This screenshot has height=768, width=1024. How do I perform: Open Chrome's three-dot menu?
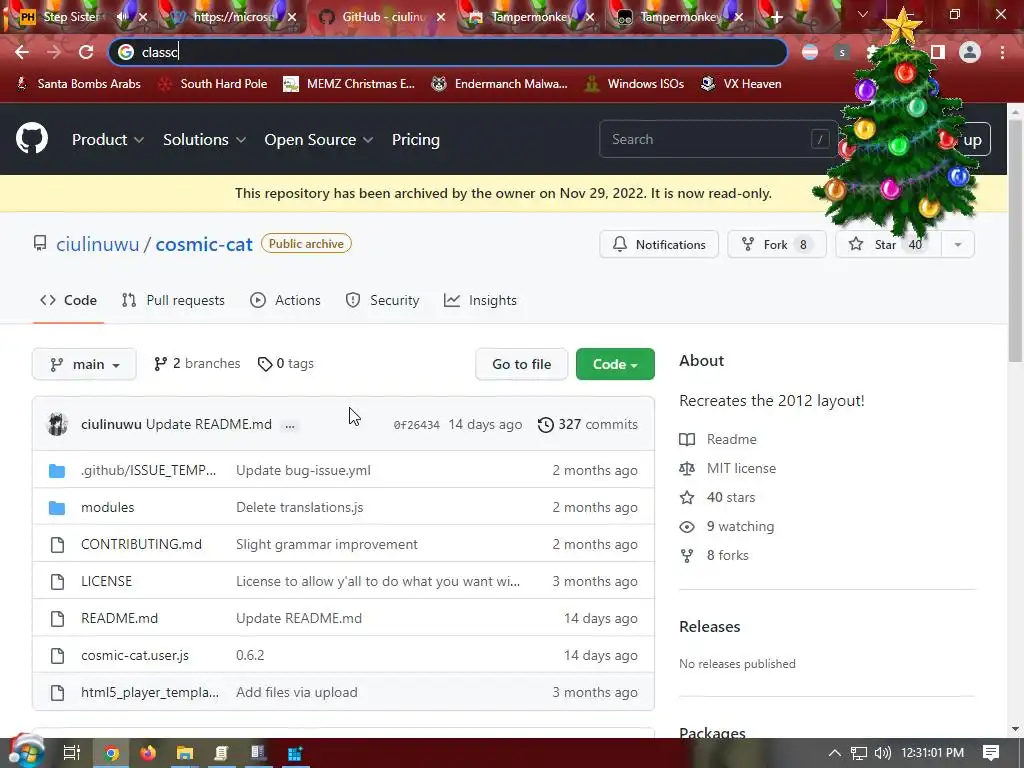click(x=1002, y=52)
